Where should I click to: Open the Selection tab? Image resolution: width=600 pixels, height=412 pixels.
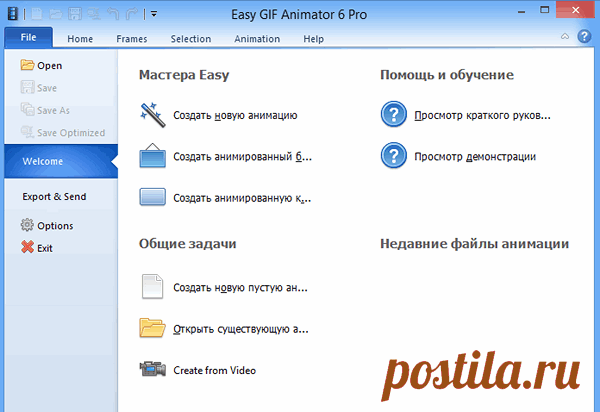(x=191, y=39)
